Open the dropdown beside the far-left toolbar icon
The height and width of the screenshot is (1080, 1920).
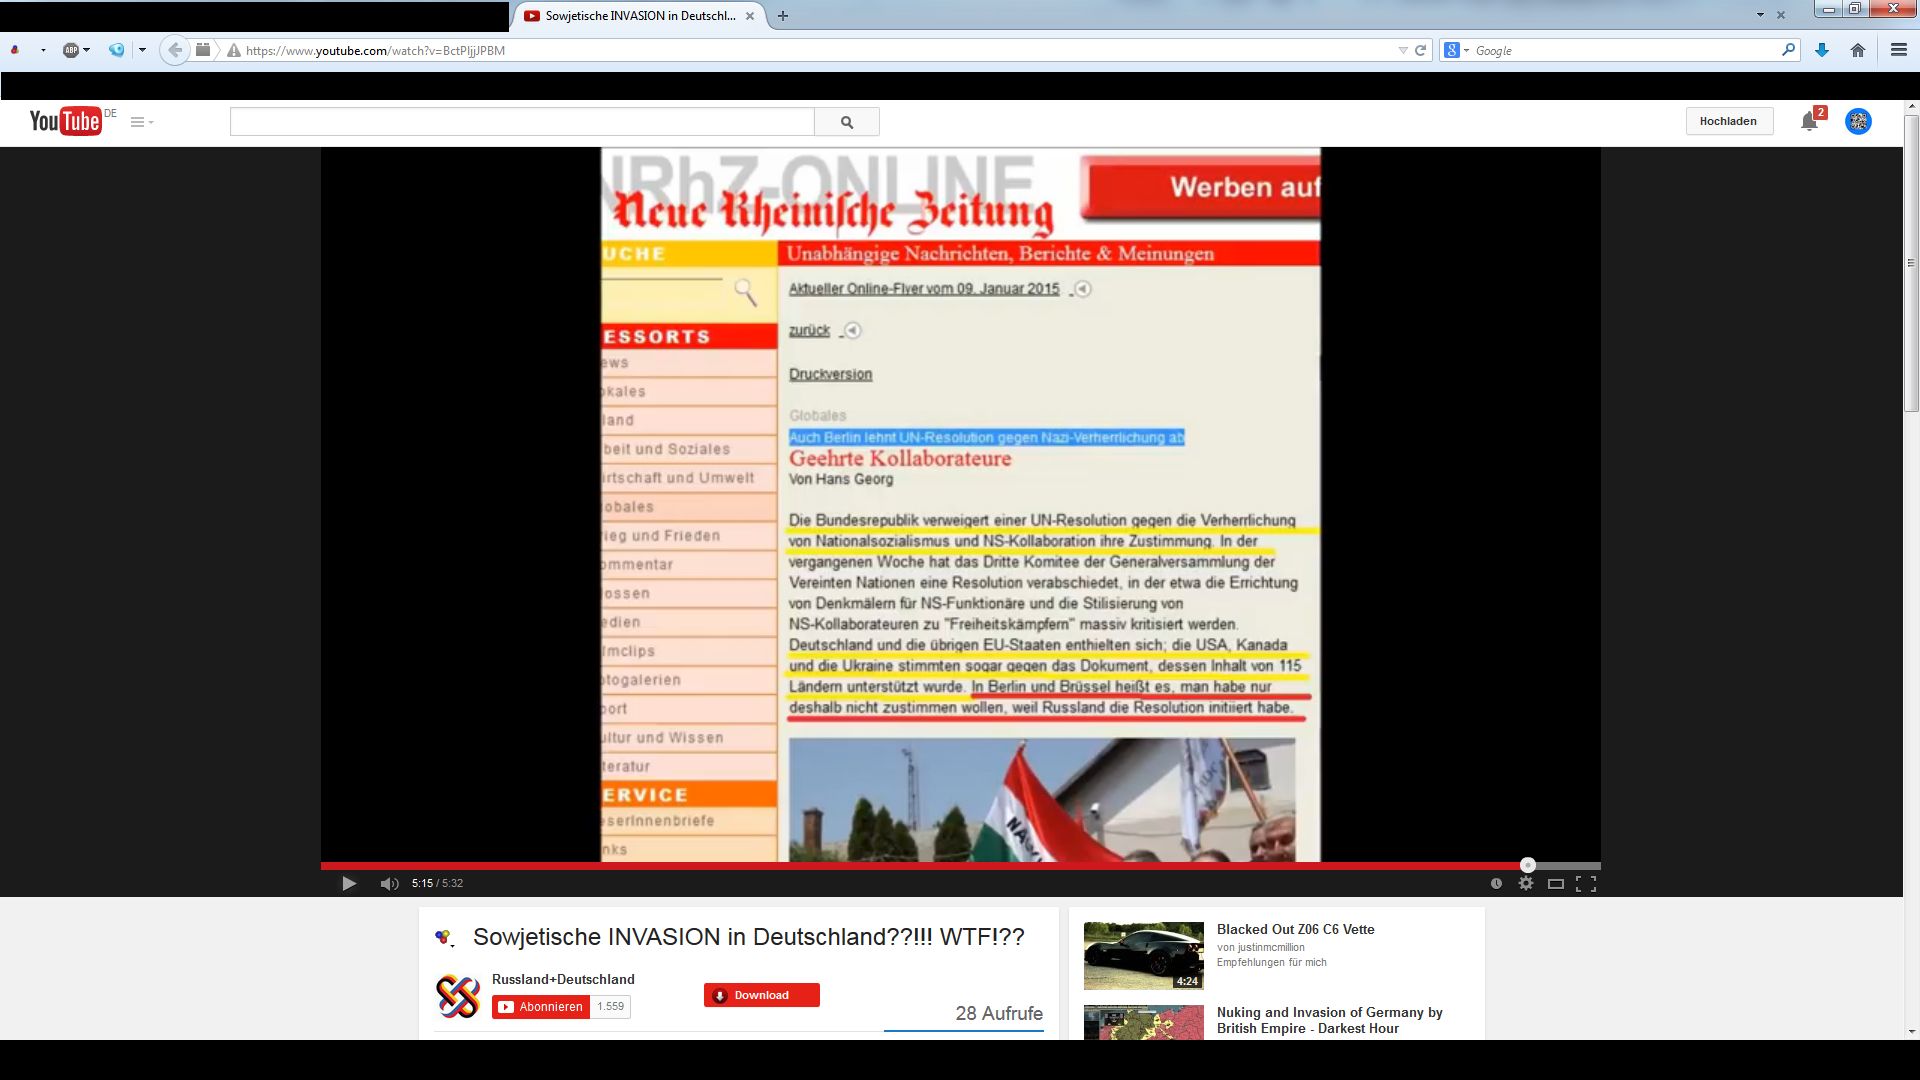pyautogui.click(x=43, y=50)
